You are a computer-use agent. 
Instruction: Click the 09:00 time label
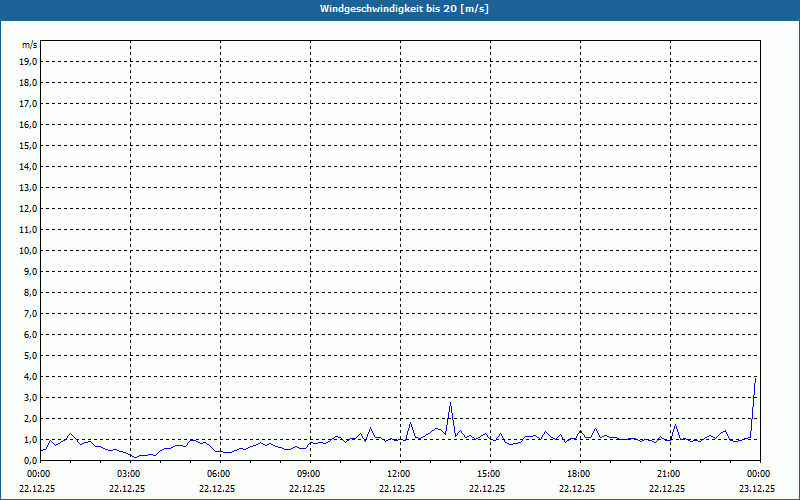308,473
